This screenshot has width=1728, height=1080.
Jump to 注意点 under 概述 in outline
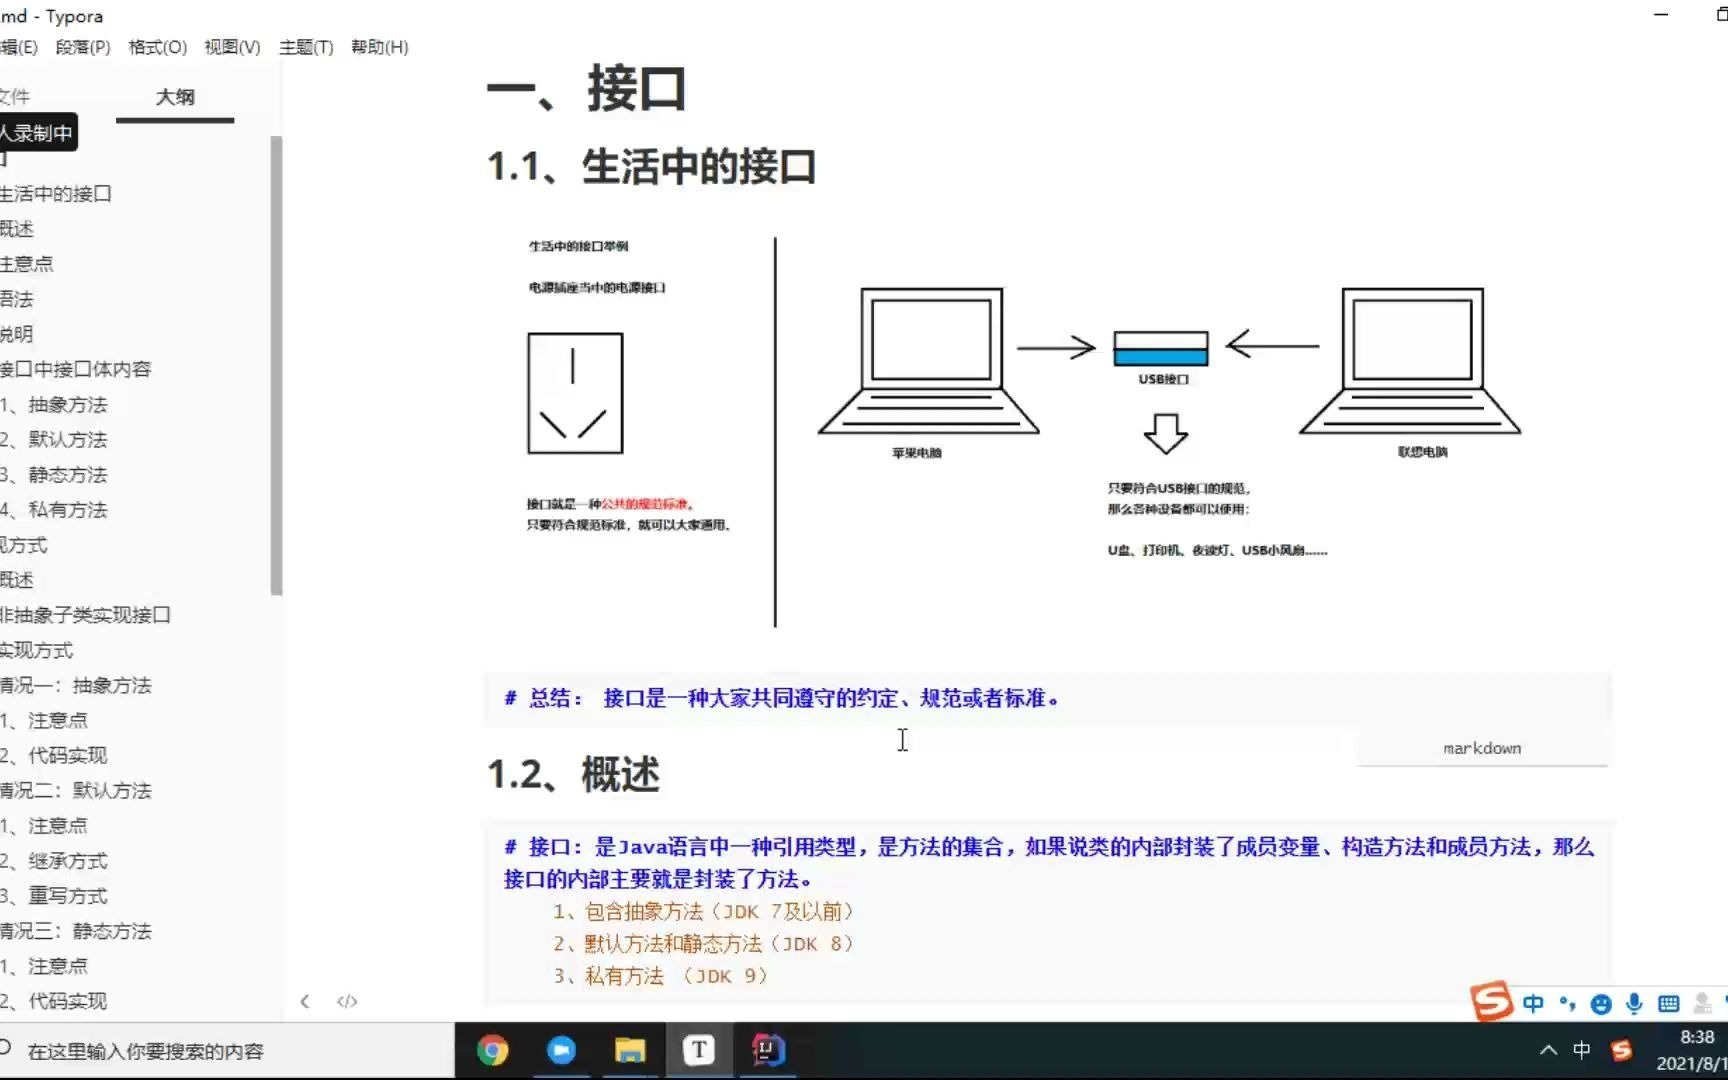(27, 264)
